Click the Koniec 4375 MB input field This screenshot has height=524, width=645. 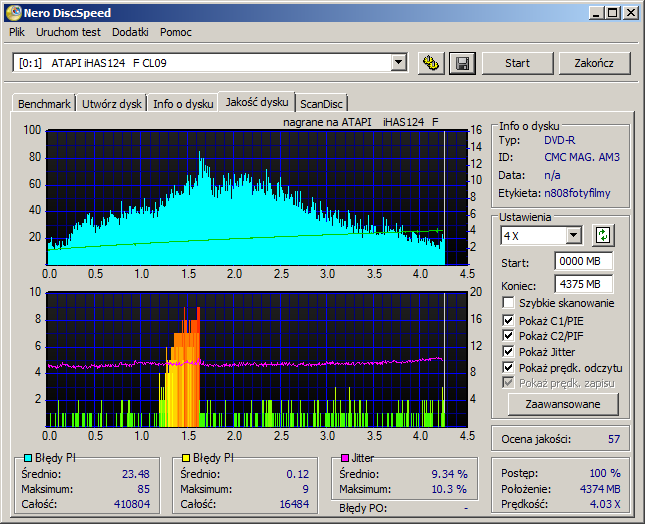point(583,284)
